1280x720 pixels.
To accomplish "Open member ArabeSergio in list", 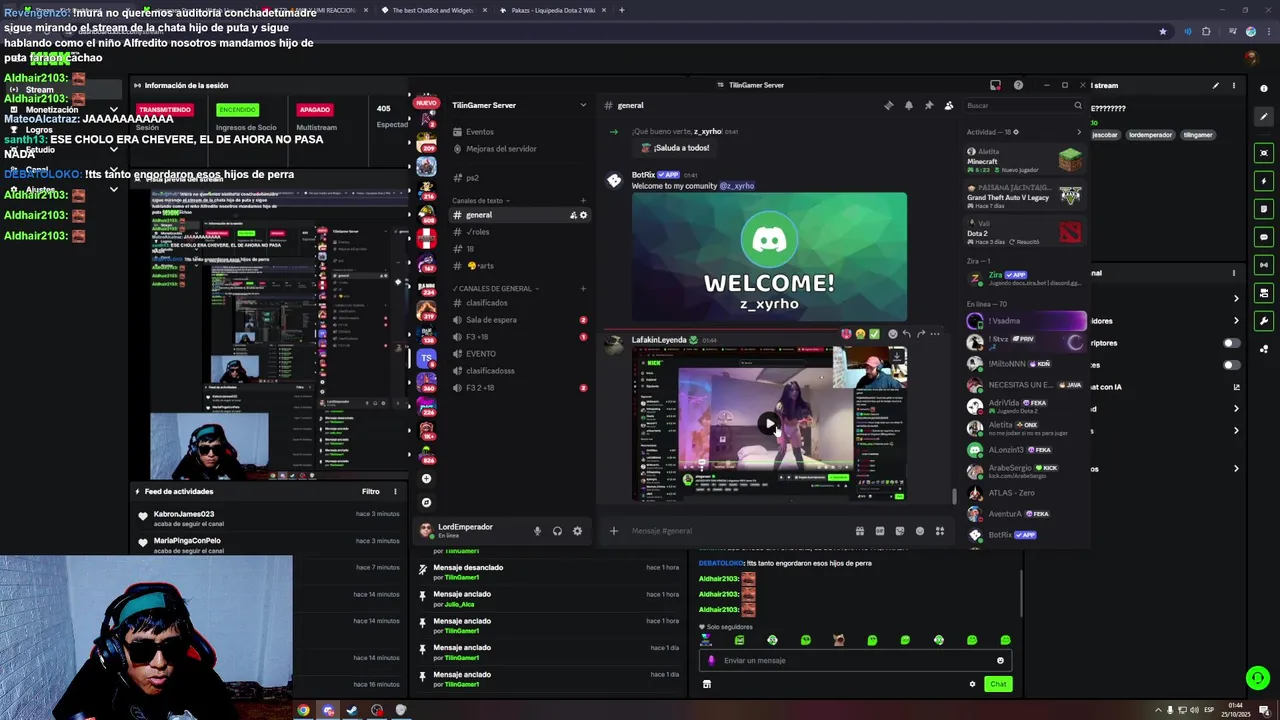I will coord(1024,469).
